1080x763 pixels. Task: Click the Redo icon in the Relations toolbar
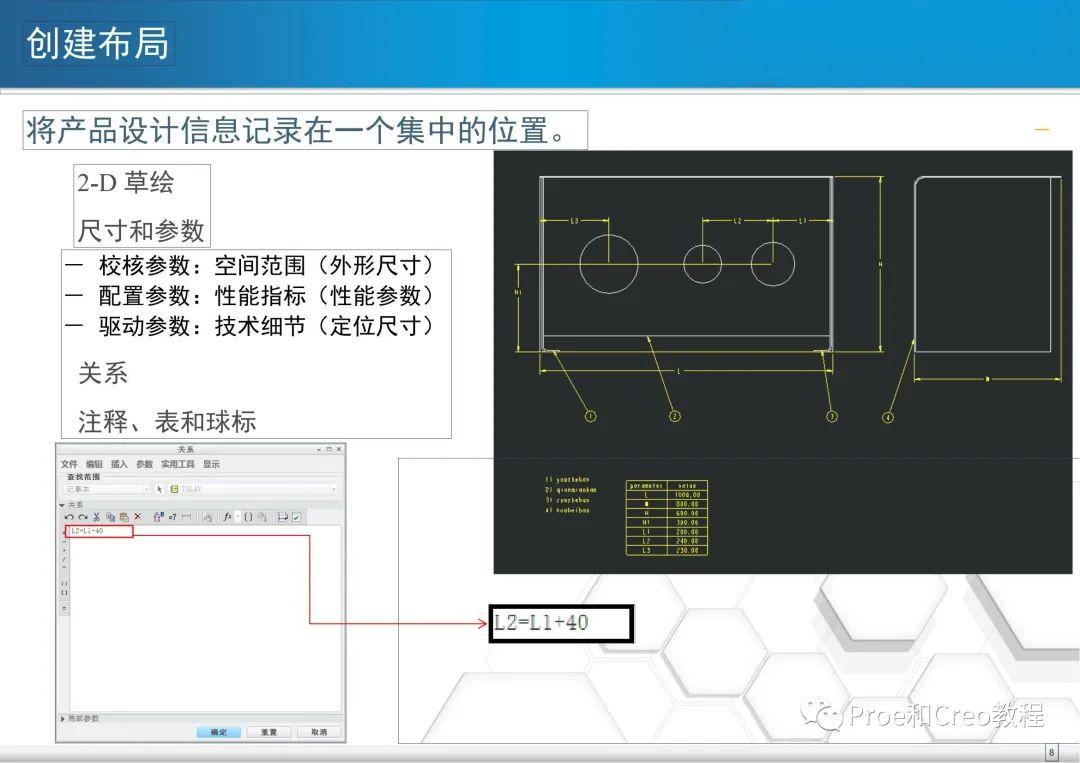81,517
